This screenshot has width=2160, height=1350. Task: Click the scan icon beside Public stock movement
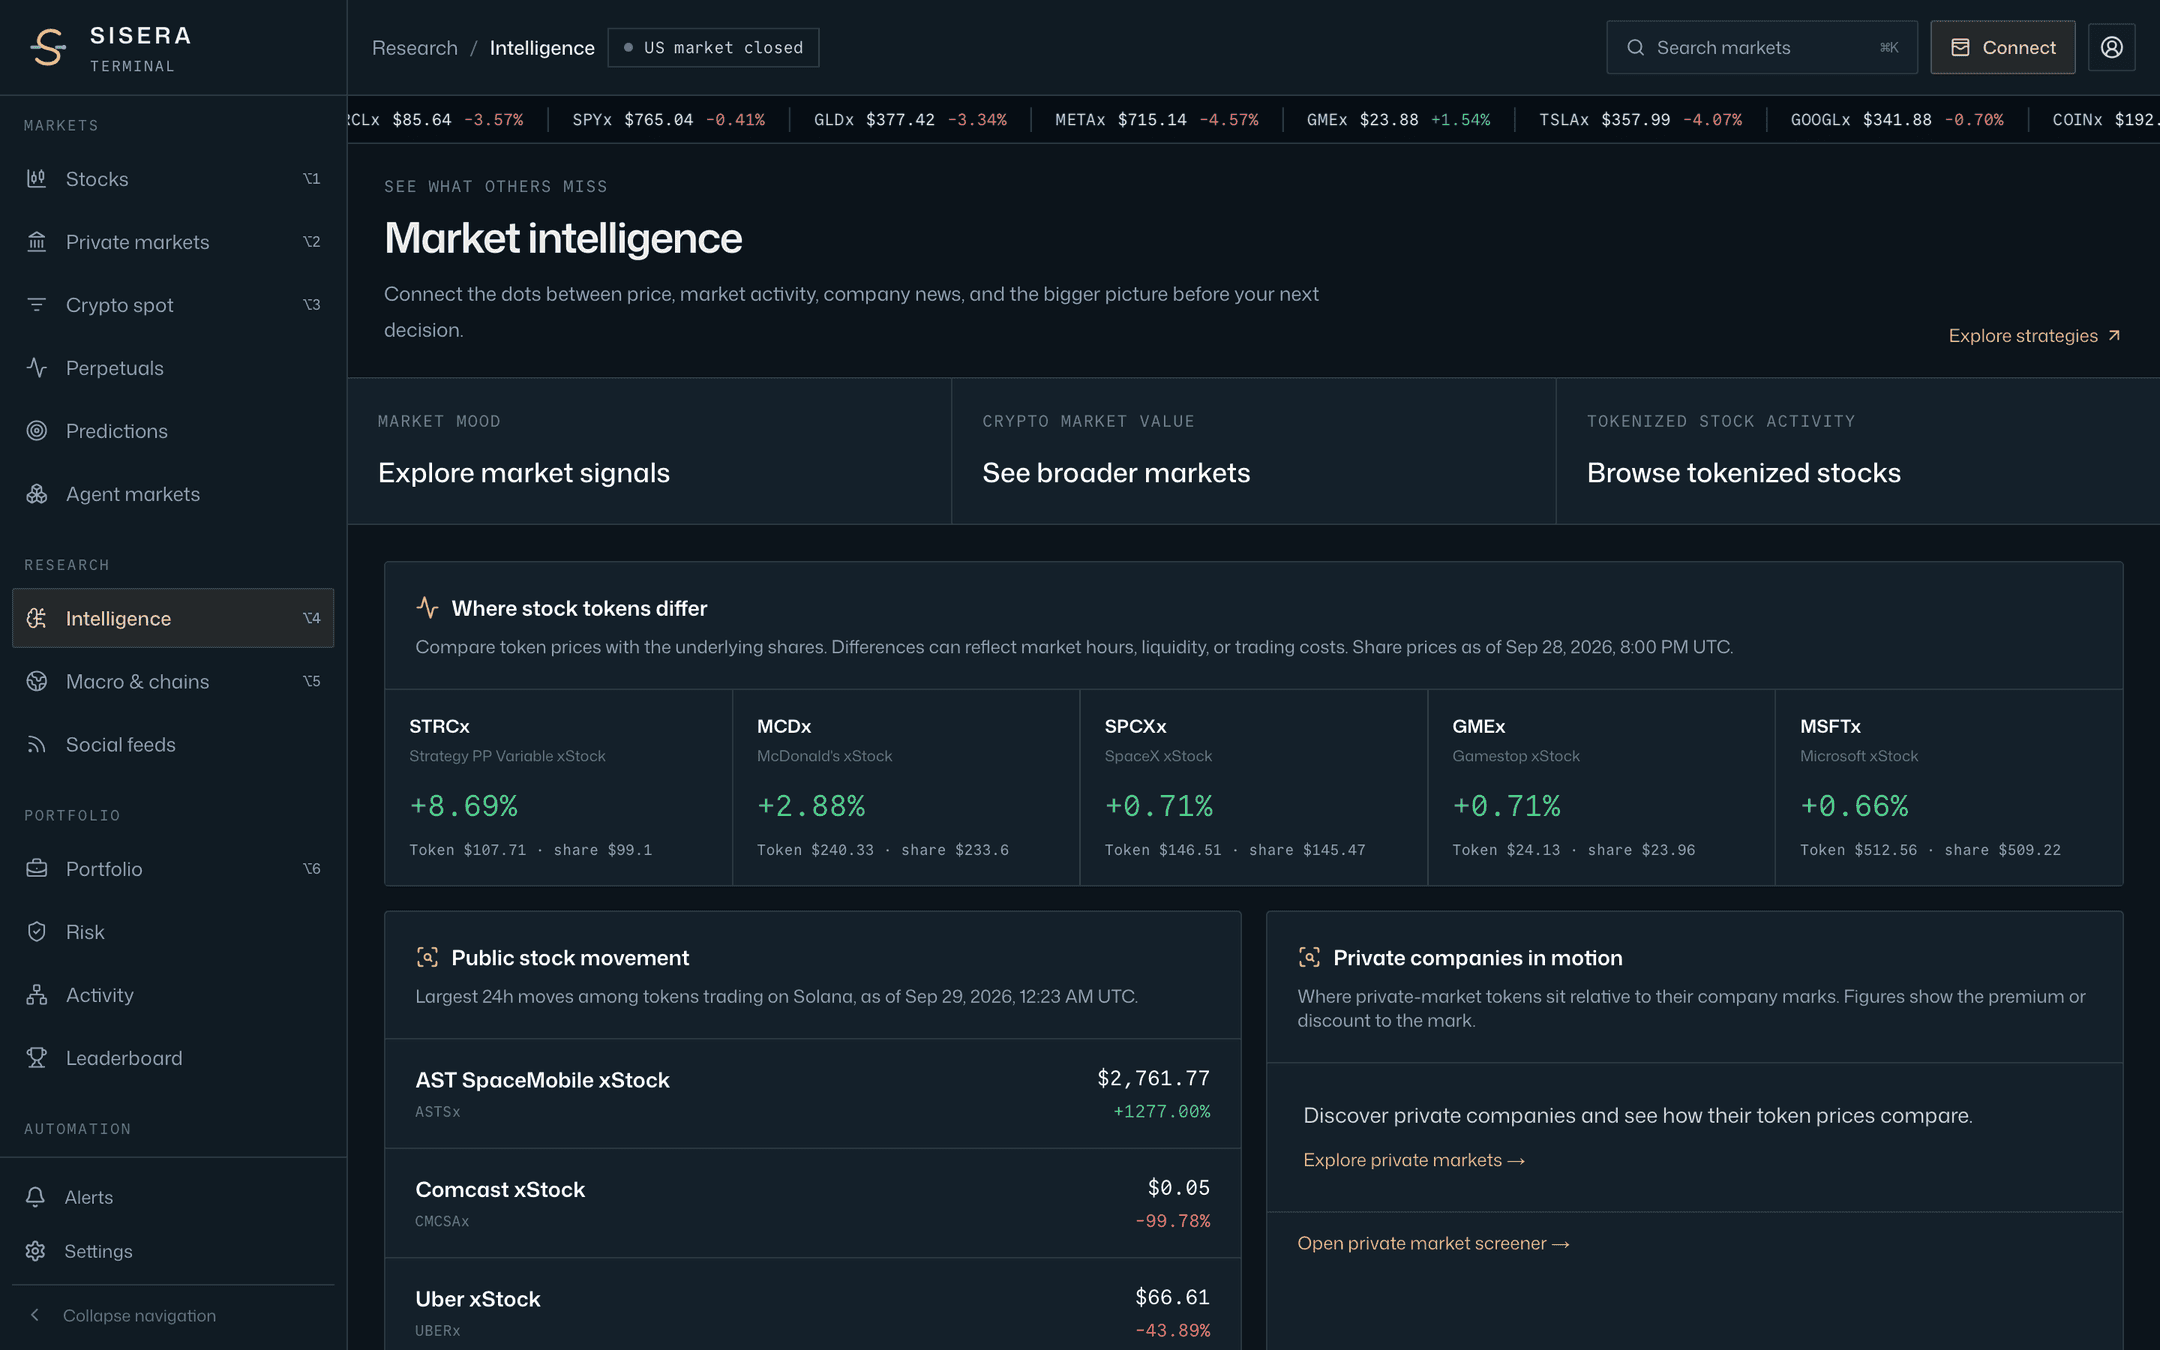pyautogui.click(x=427, y=957)
